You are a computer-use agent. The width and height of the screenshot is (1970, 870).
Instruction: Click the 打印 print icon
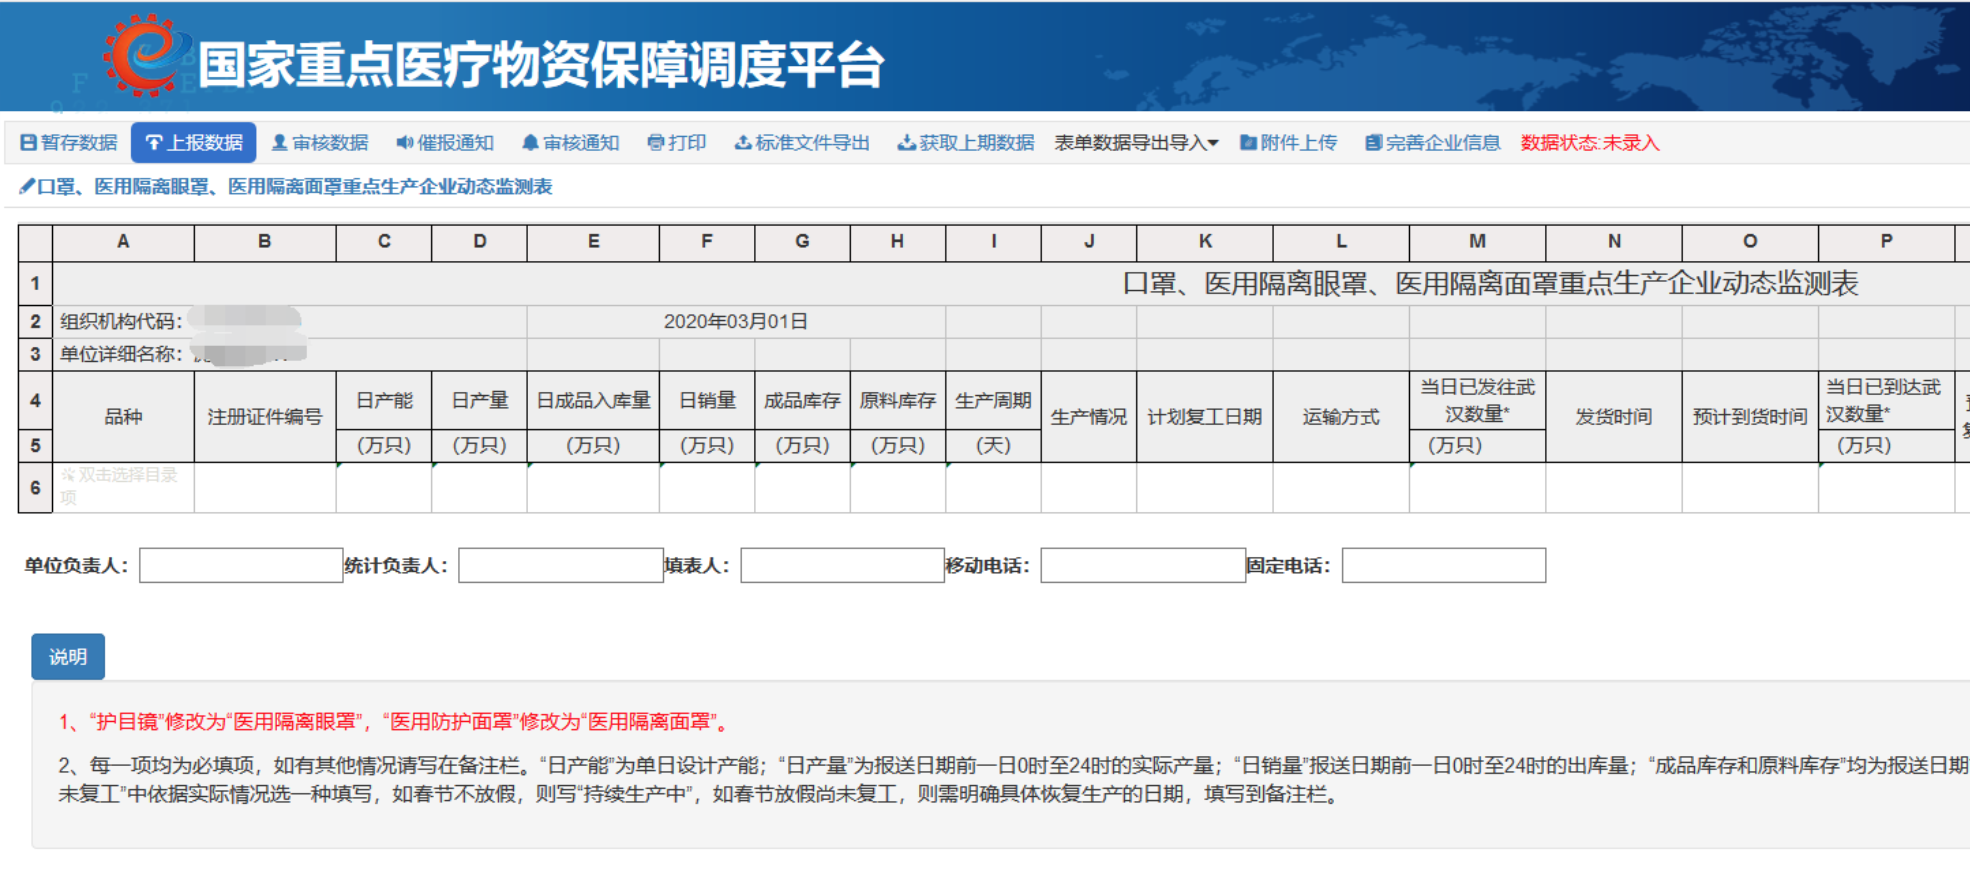tap(656, 143)
